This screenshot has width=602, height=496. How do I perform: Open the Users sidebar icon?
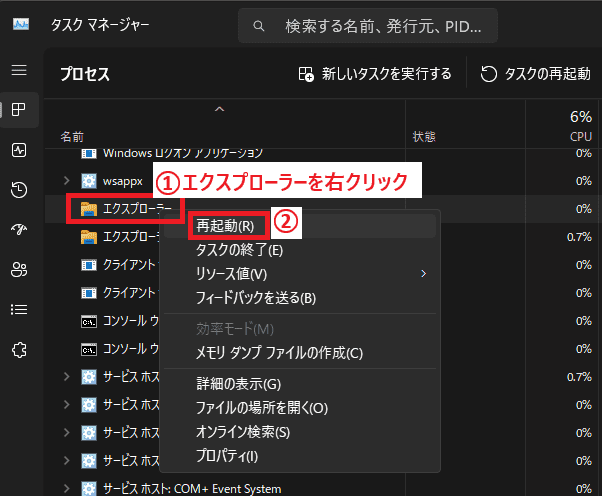pos(19,270)
